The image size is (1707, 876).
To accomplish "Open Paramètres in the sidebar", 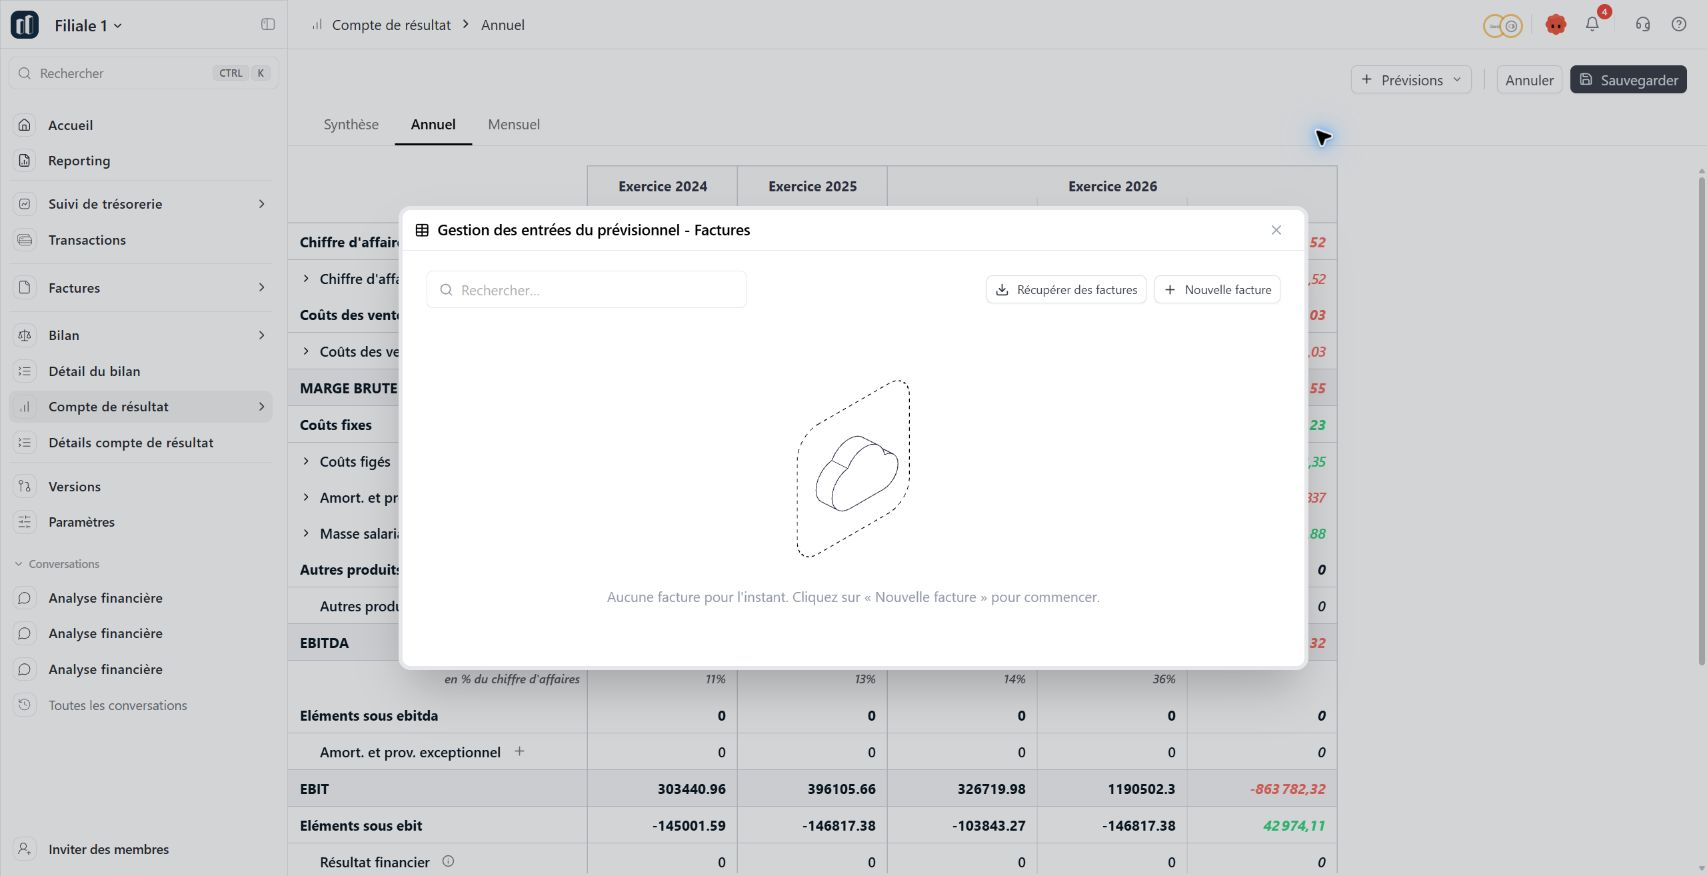I will (141, 522).
